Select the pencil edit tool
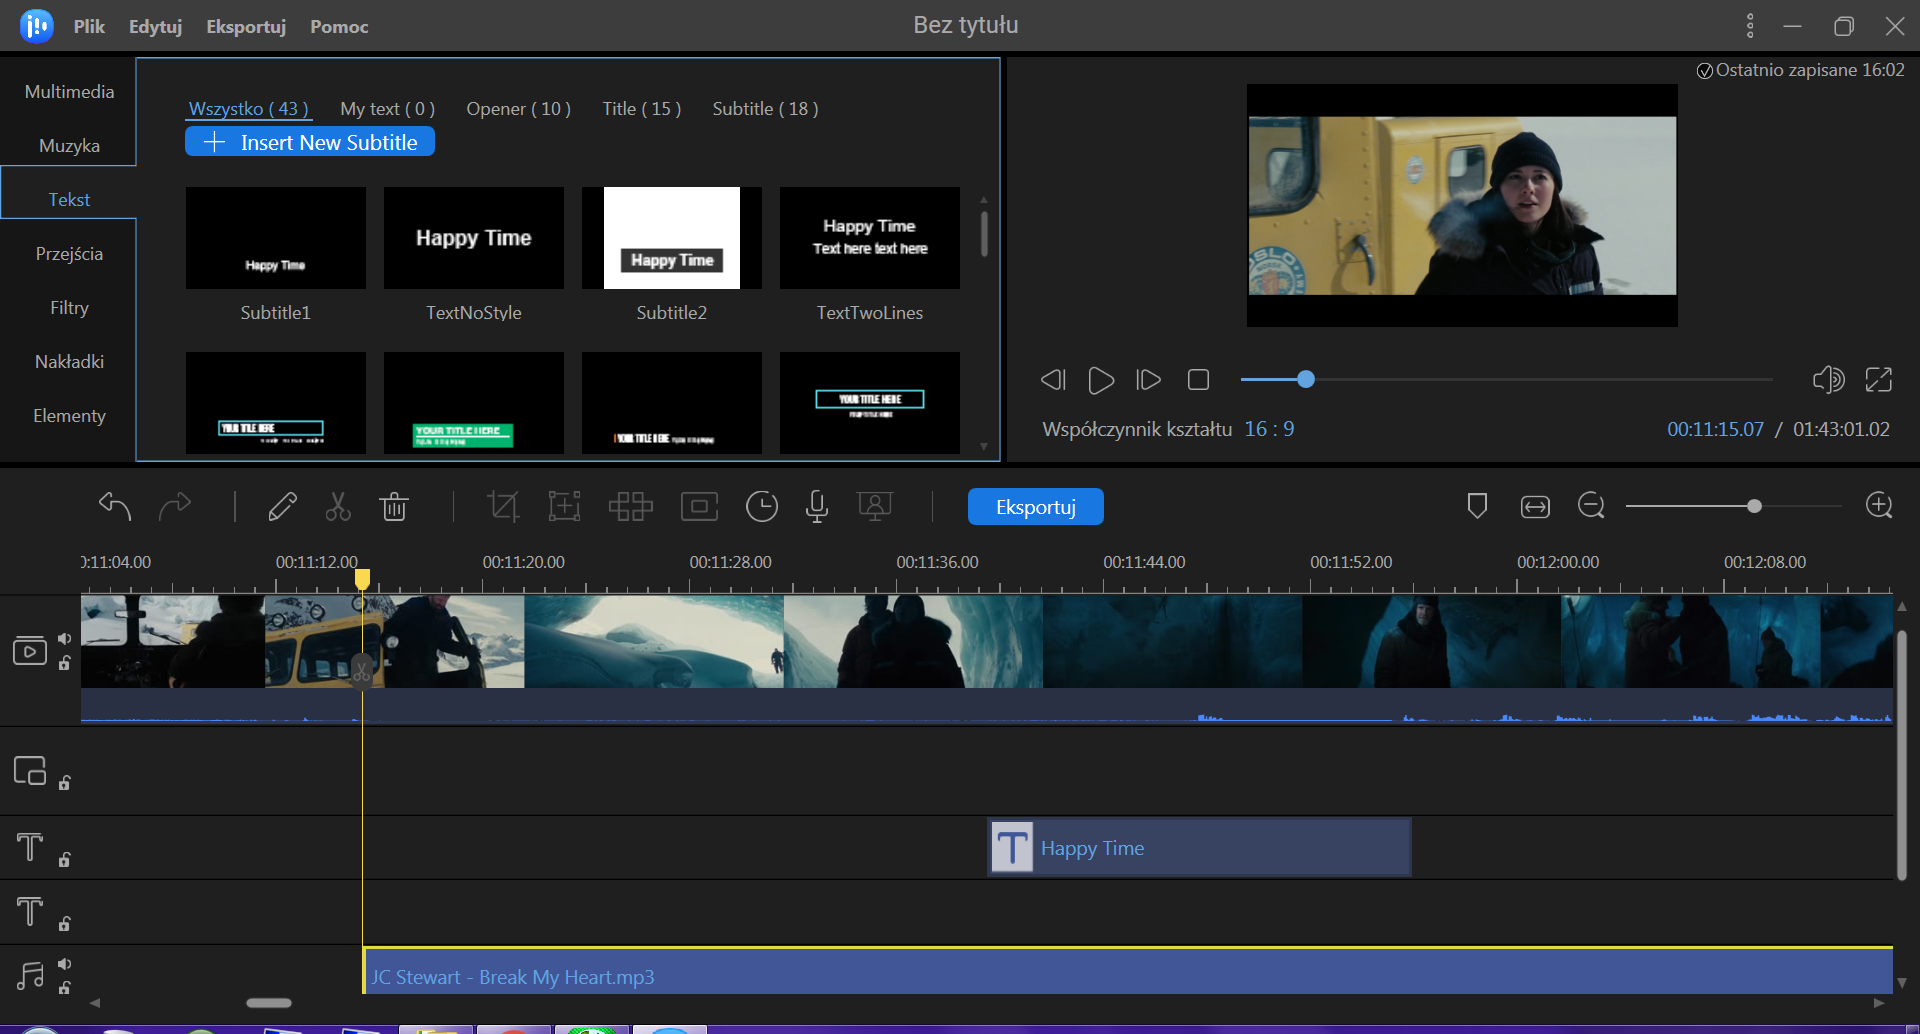1920x1034 pixels. [282, 507]
